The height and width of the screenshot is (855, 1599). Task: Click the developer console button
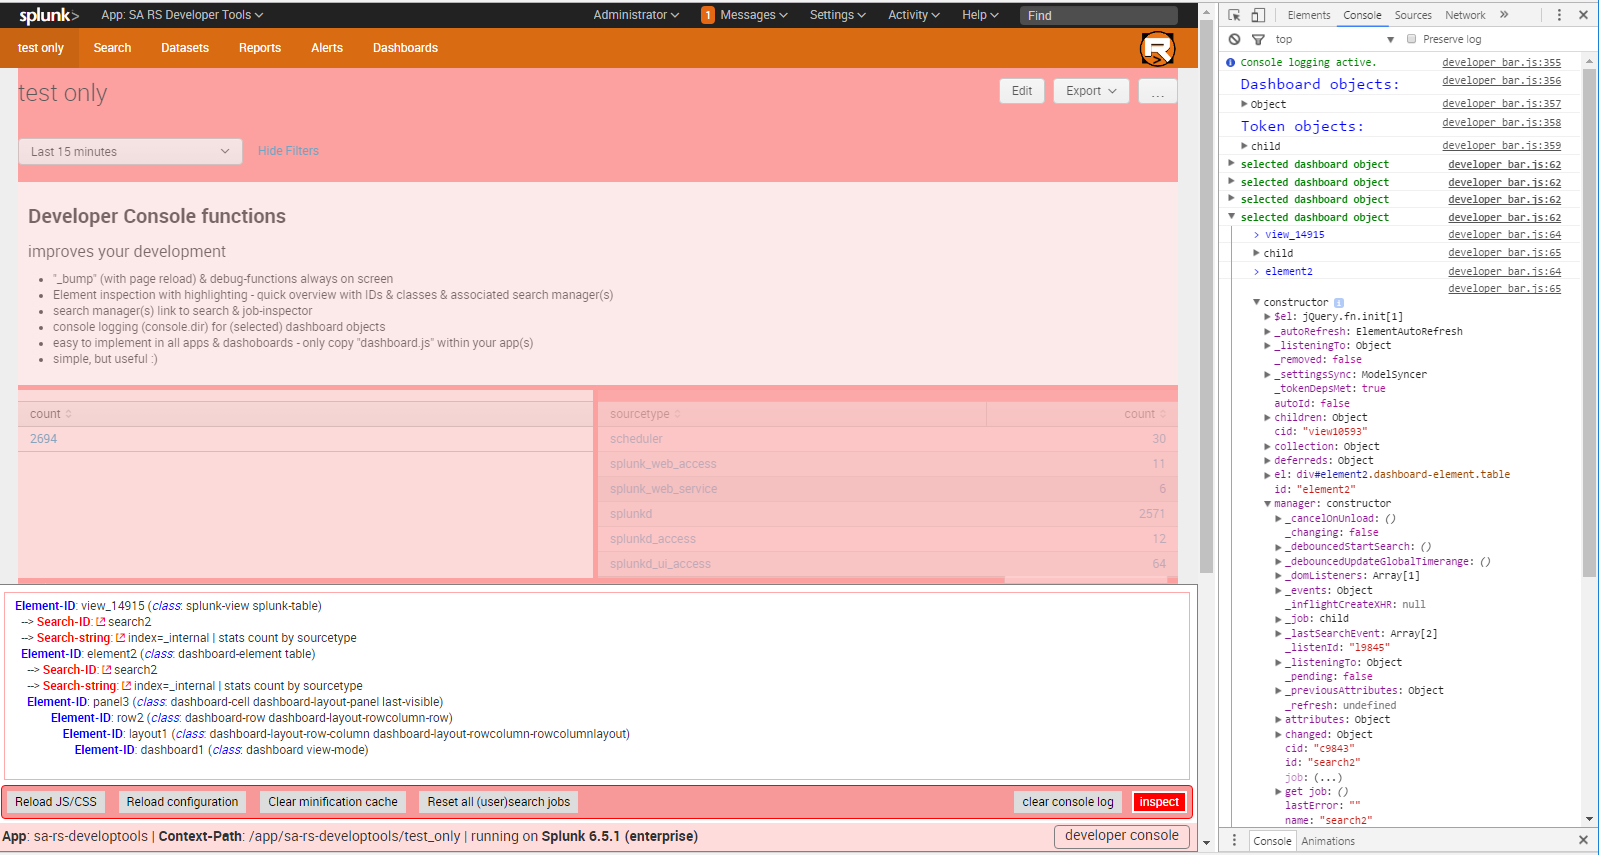click(x=1122, y=836)
